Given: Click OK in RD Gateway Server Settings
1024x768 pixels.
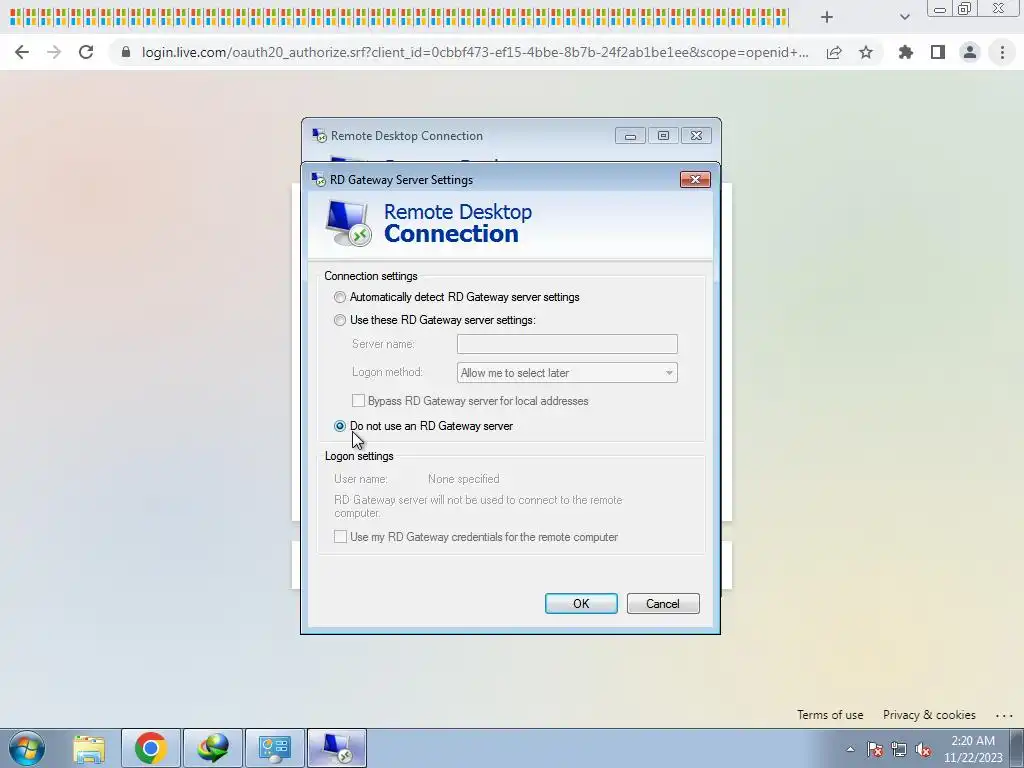Looking at the screenshot, I should tap(581, 603).
